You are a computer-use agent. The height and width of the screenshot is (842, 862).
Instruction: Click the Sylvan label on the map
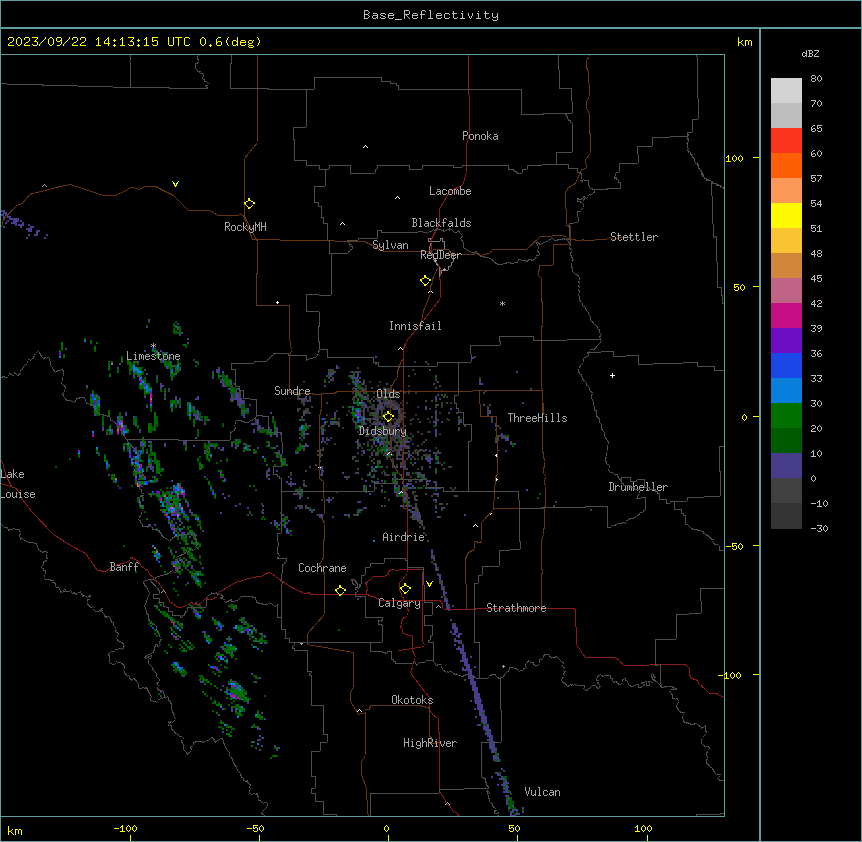click(390, 245)
